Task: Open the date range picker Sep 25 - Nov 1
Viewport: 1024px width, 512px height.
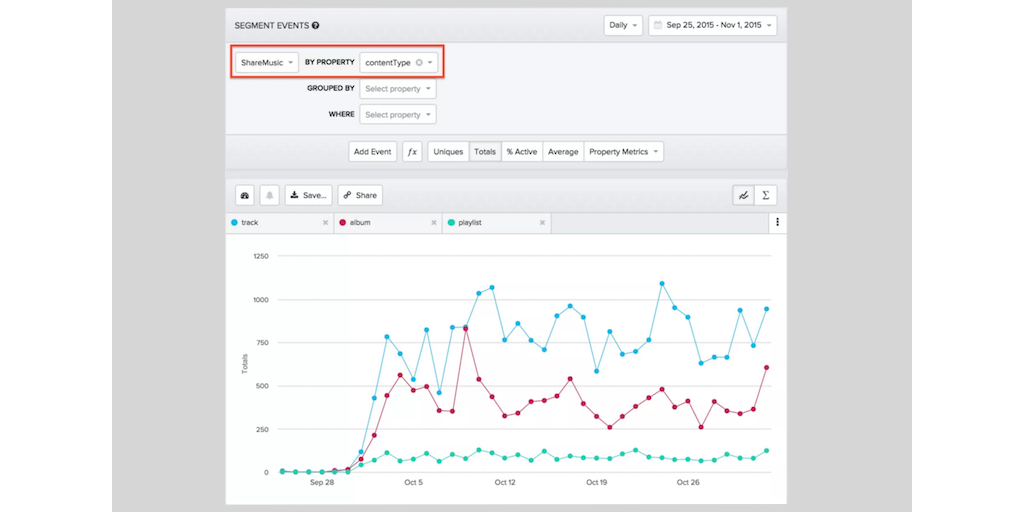Action: pyautogui.click(x=712, y=26)
